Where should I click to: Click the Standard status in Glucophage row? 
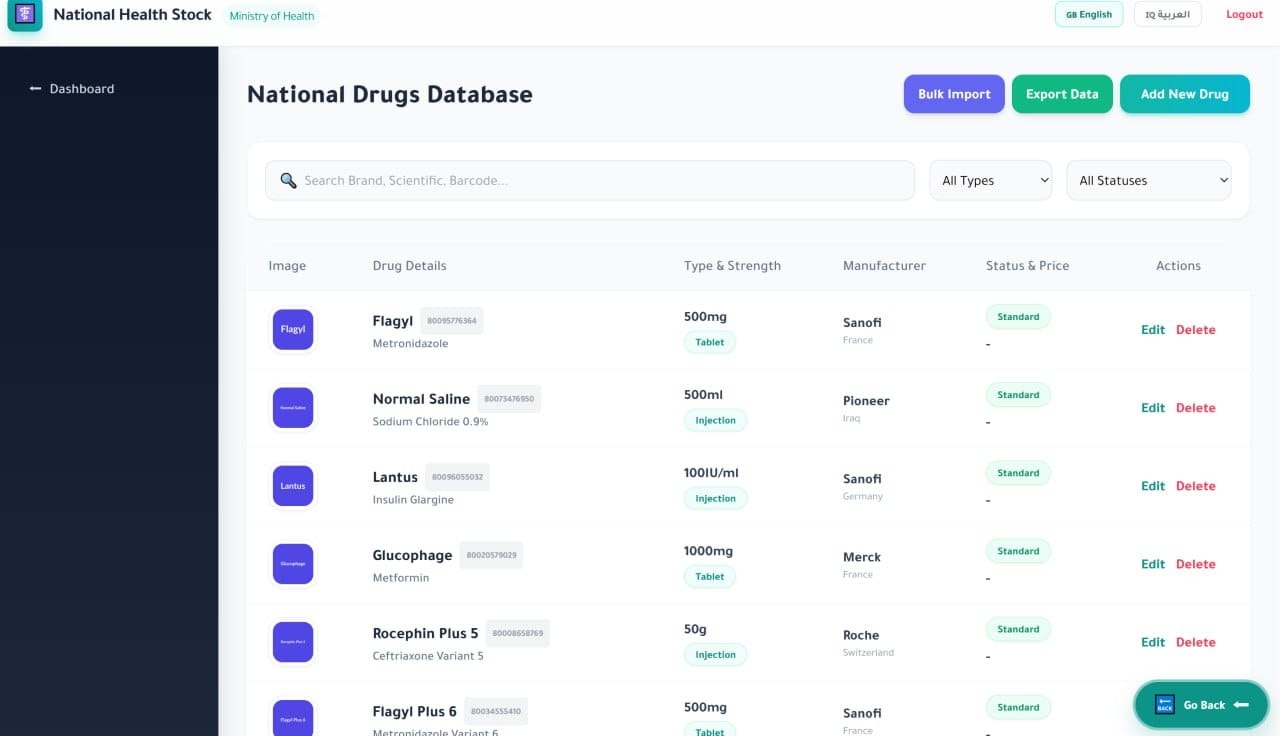tap(1018, 551)
